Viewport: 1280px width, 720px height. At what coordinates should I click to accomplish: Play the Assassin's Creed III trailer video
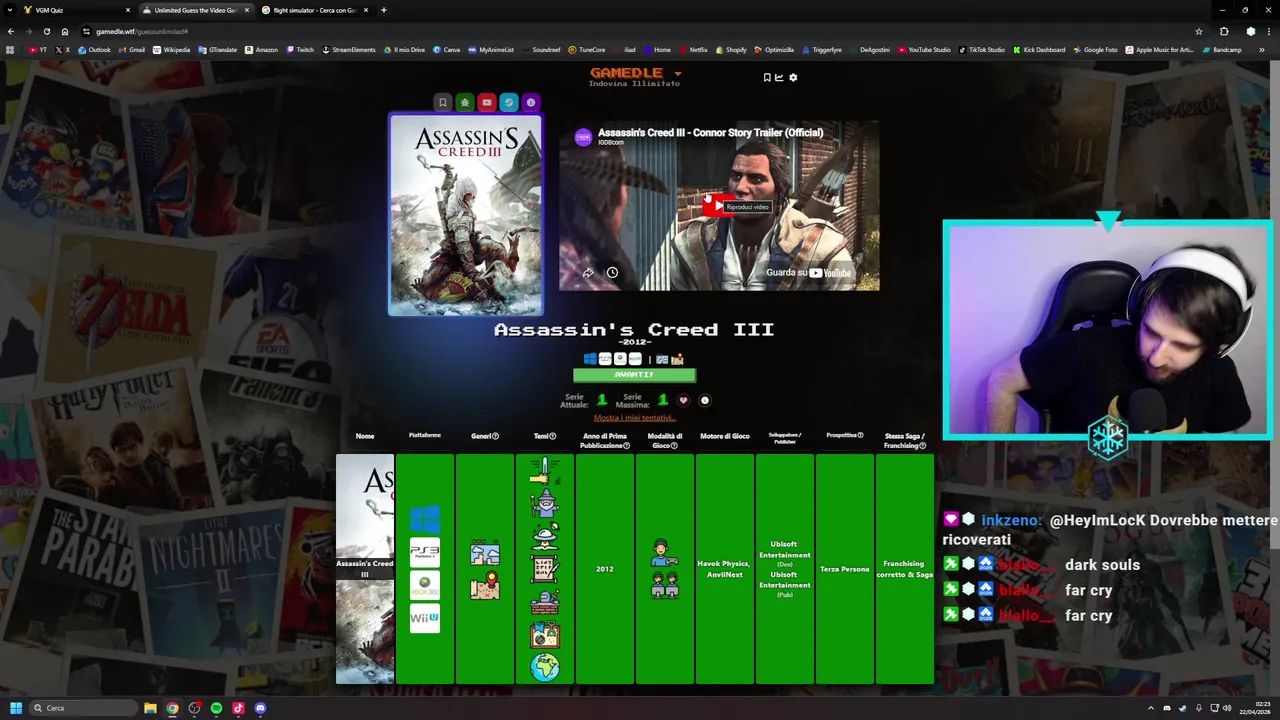point(718,206)
